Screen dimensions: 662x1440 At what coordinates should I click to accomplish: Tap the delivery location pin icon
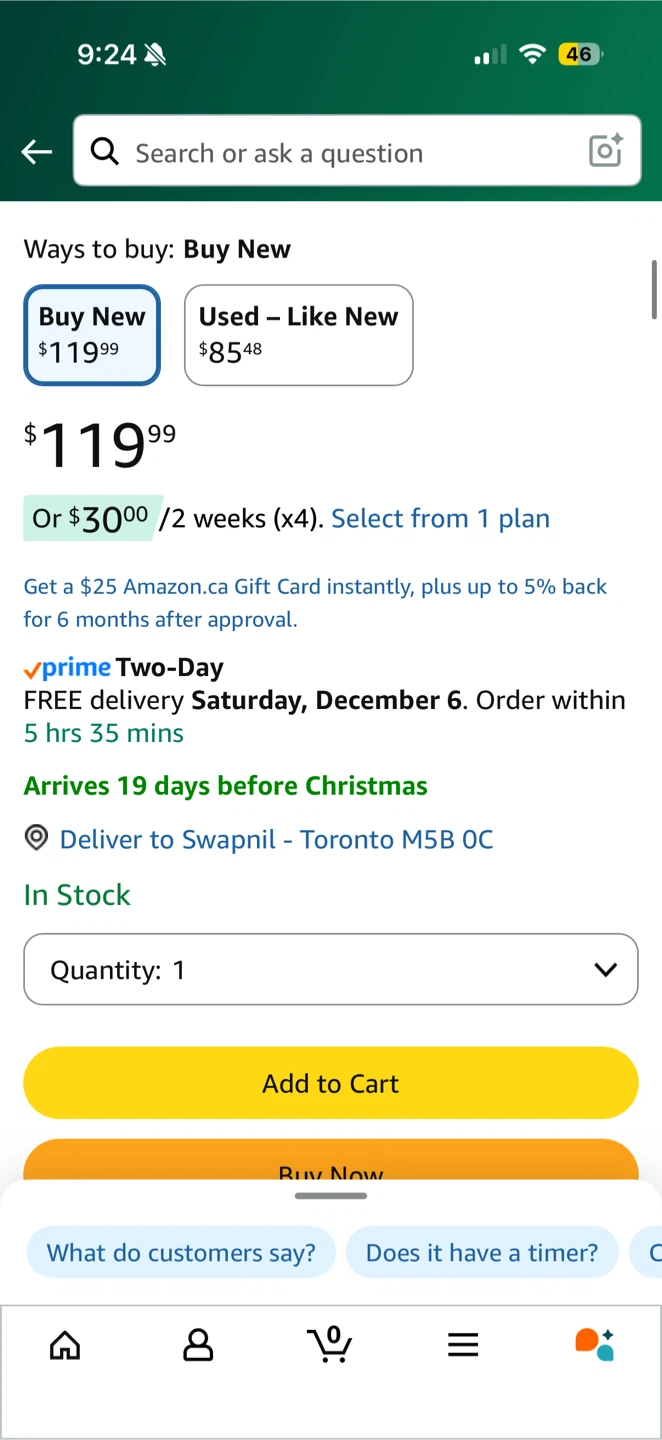click(x=37, y=838)
